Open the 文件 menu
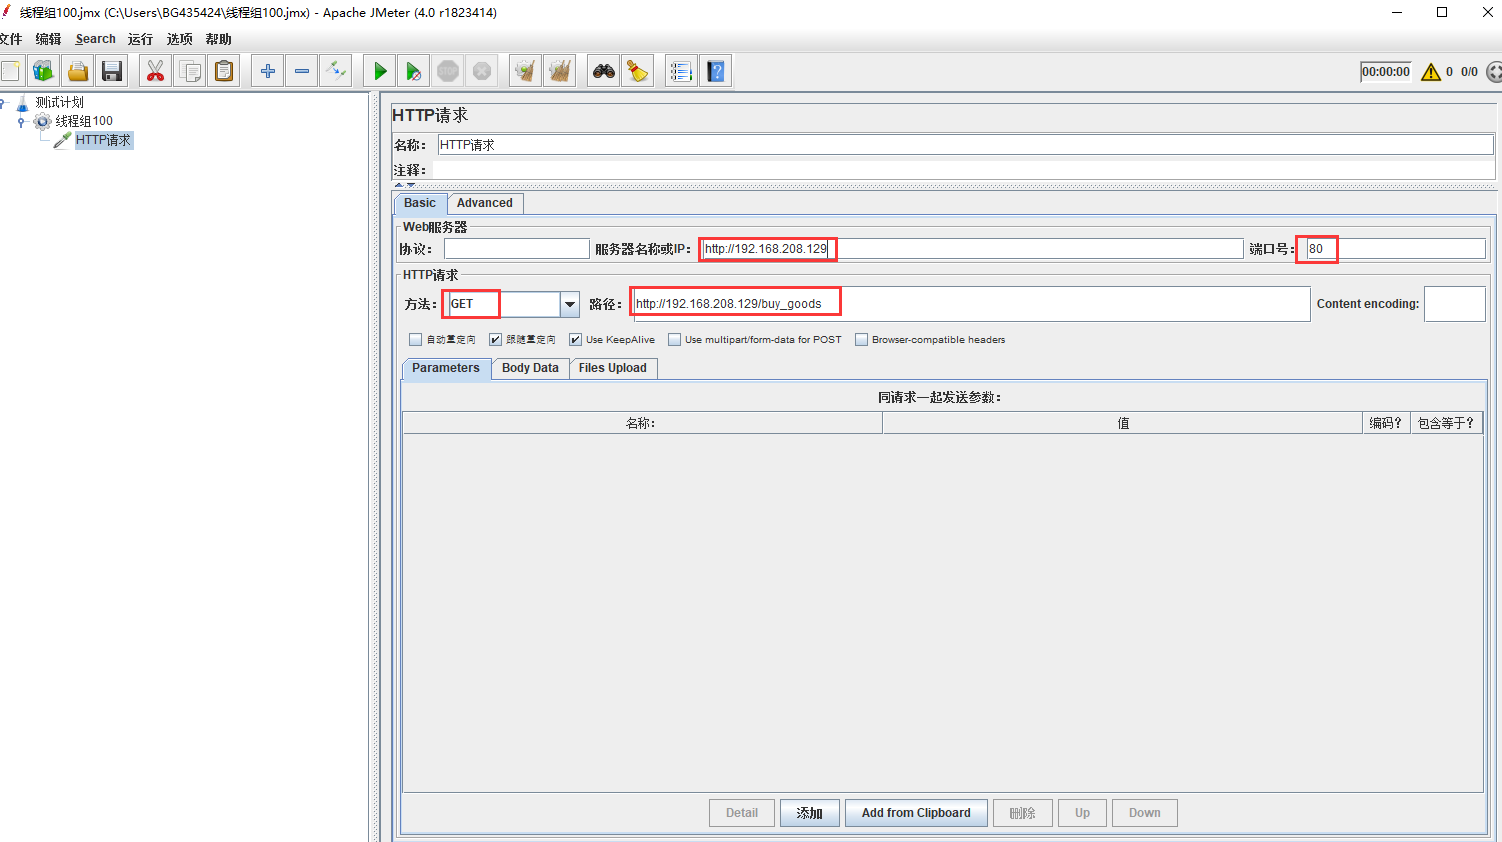 (10, 39)
